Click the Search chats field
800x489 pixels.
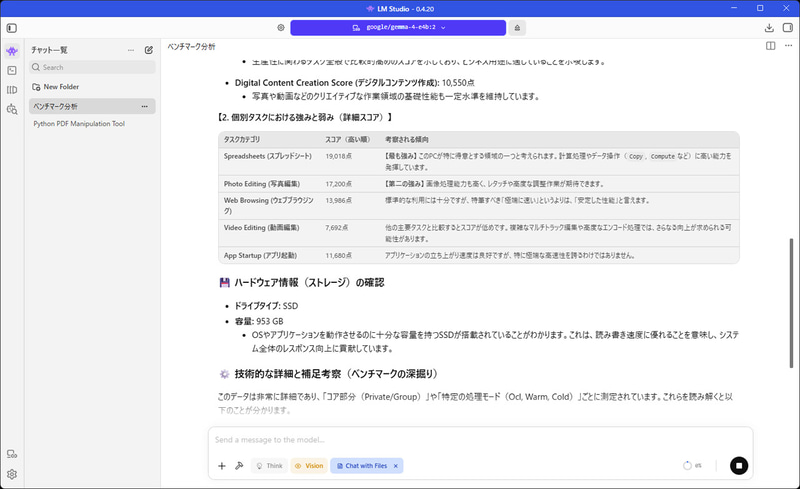[x=92, y=67]
